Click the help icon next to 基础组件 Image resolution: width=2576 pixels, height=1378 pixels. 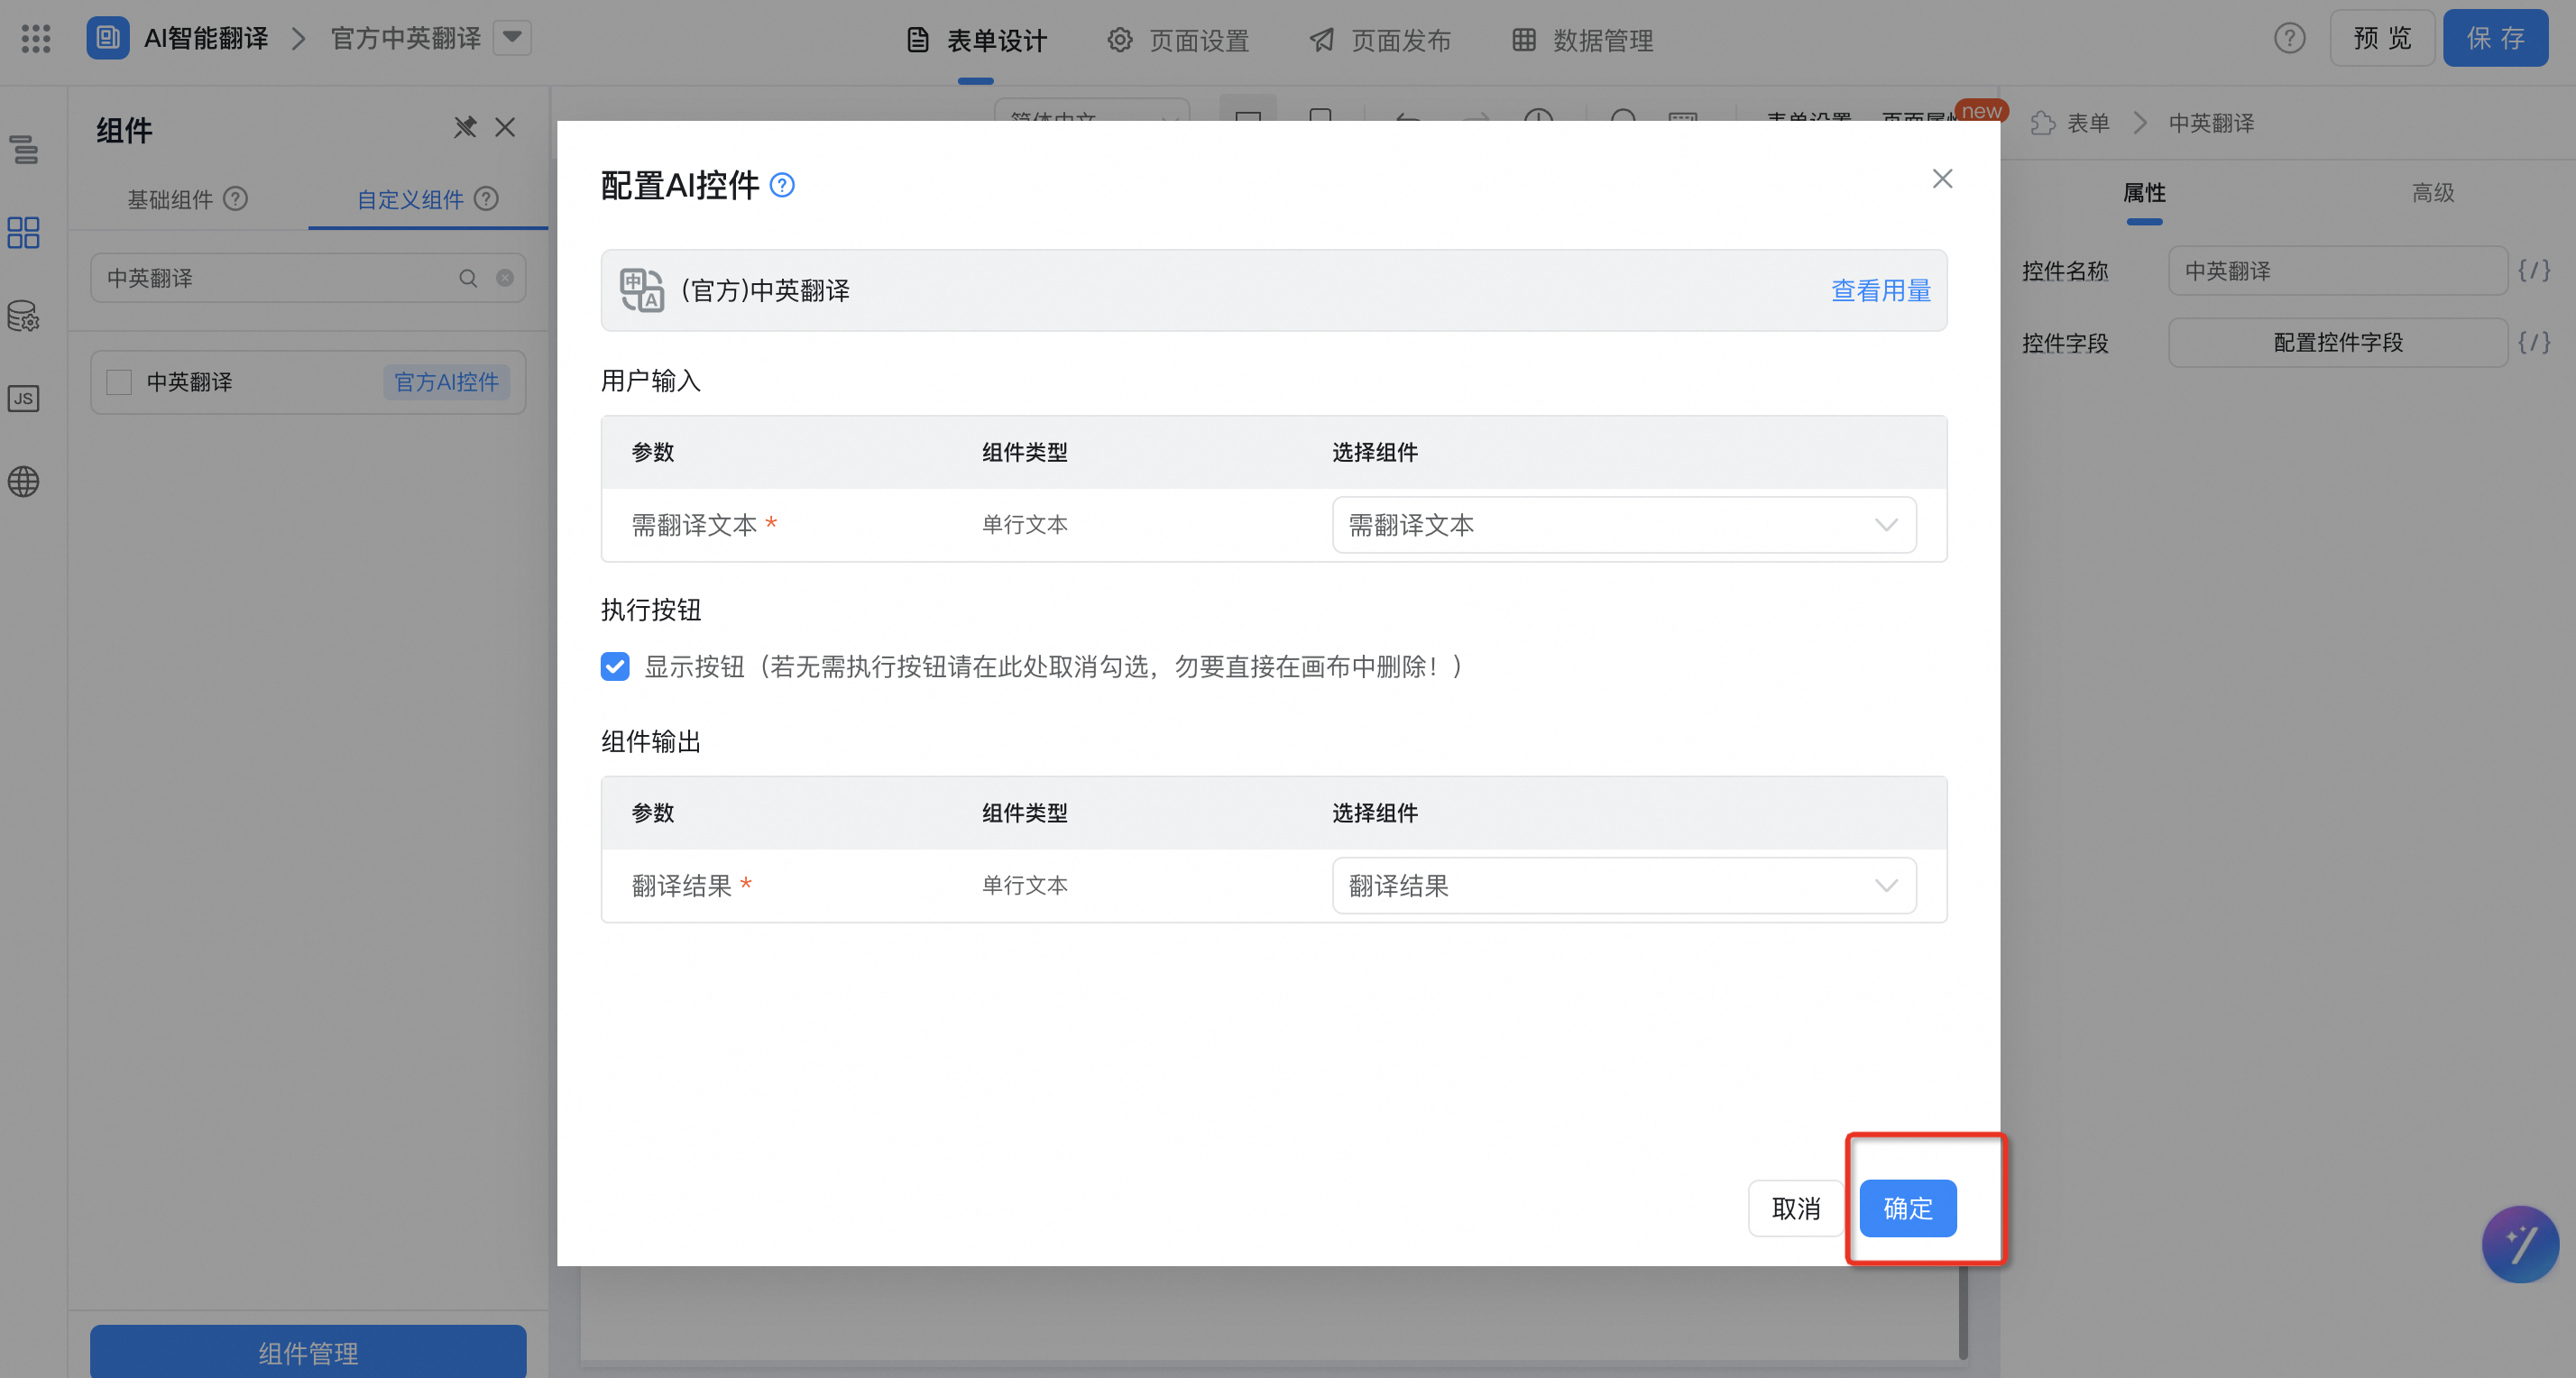[x=236, y=199]
